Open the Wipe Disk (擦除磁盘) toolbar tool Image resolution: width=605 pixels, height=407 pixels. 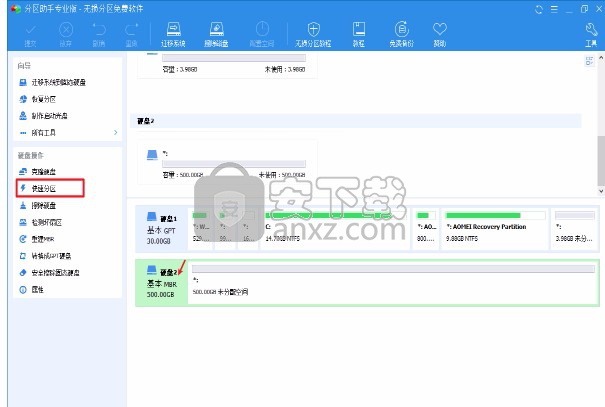point(215,34)
